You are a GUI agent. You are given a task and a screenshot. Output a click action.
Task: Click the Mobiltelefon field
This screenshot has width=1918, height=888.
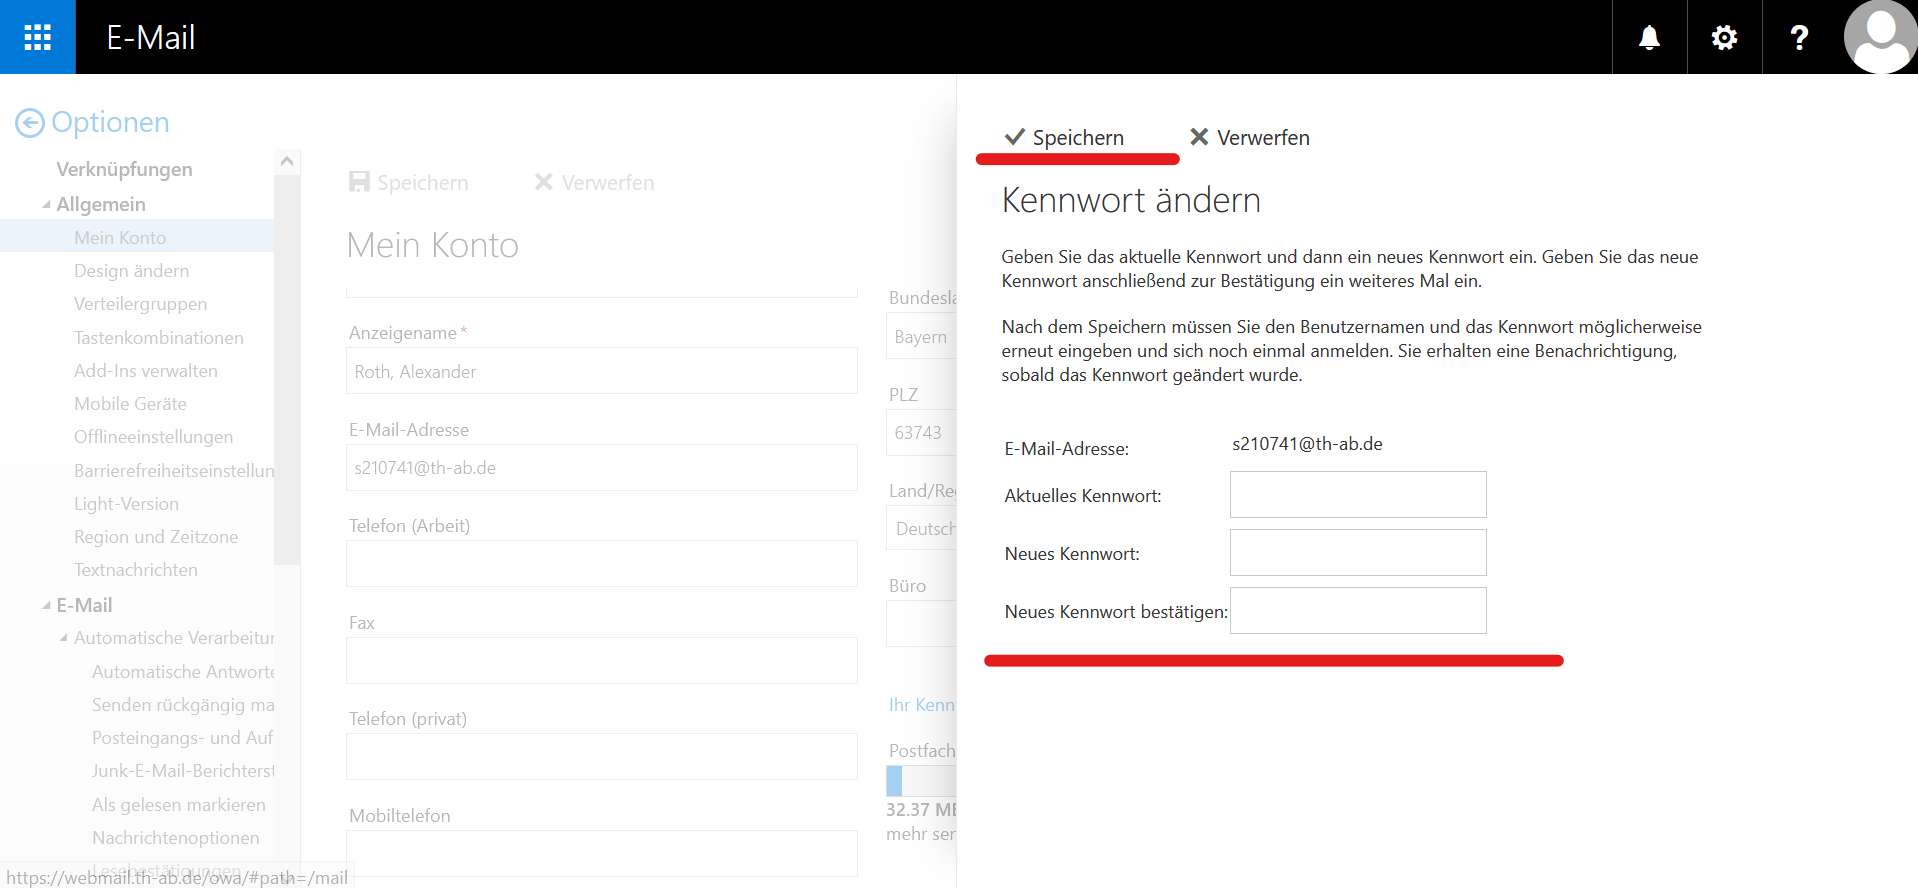(x=602, y=853)
